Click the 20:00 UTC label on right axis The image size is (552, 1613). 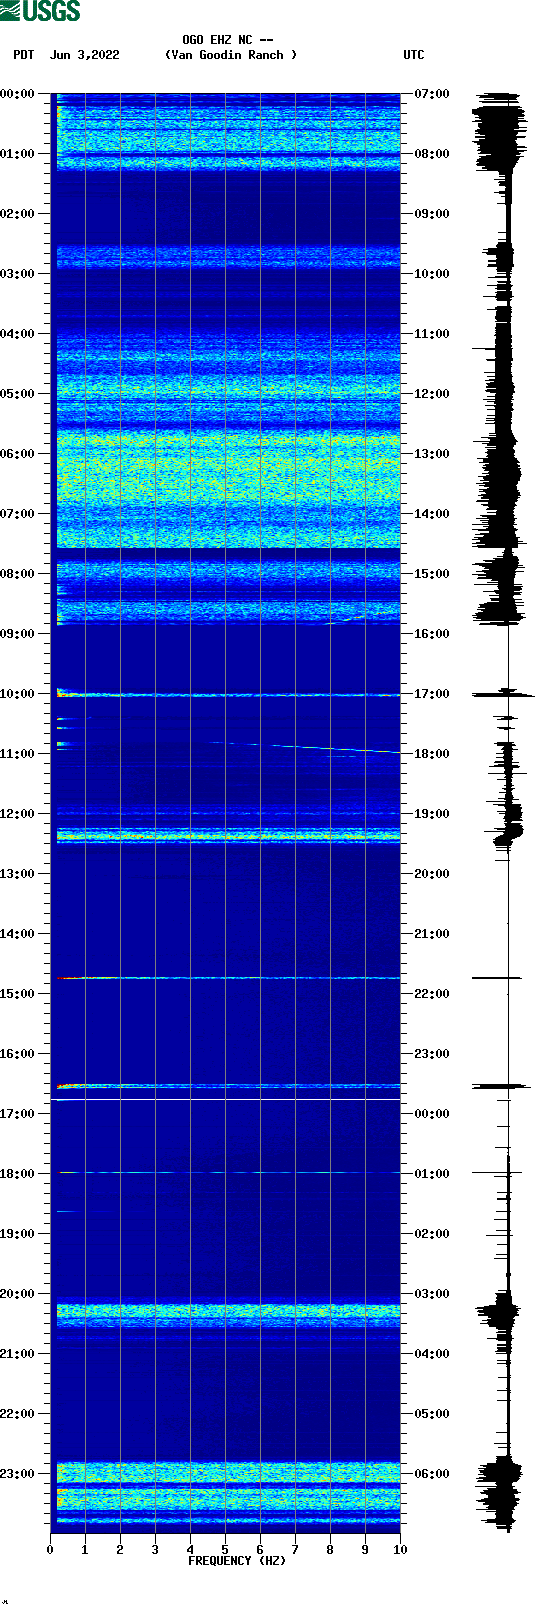pyautogui.click(x=432, y=874)
